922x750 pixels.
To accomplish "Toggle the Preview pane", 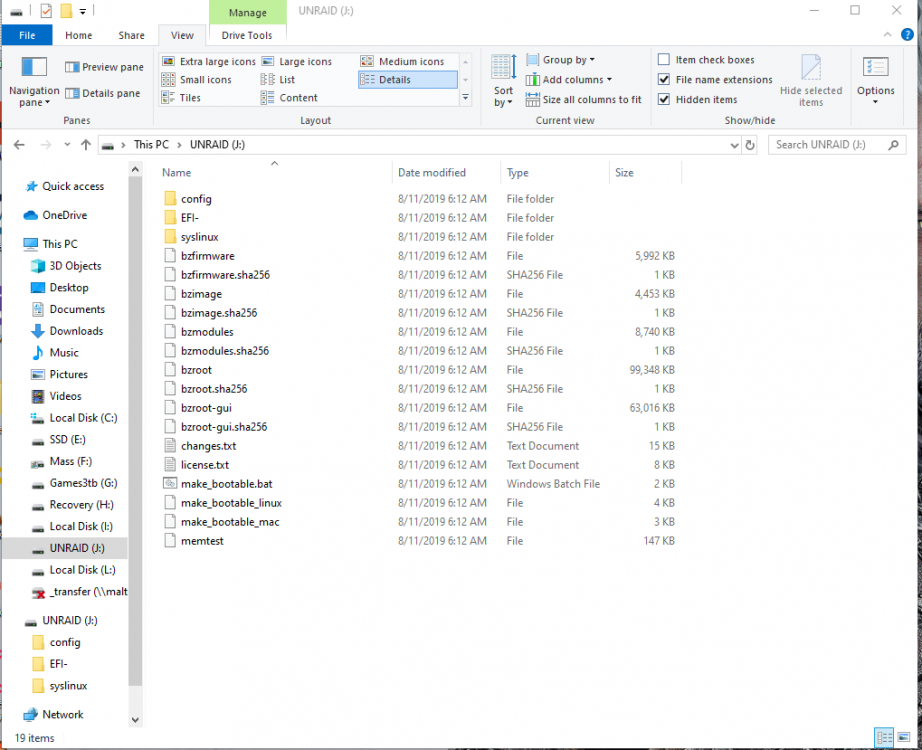I will (104, 67).
